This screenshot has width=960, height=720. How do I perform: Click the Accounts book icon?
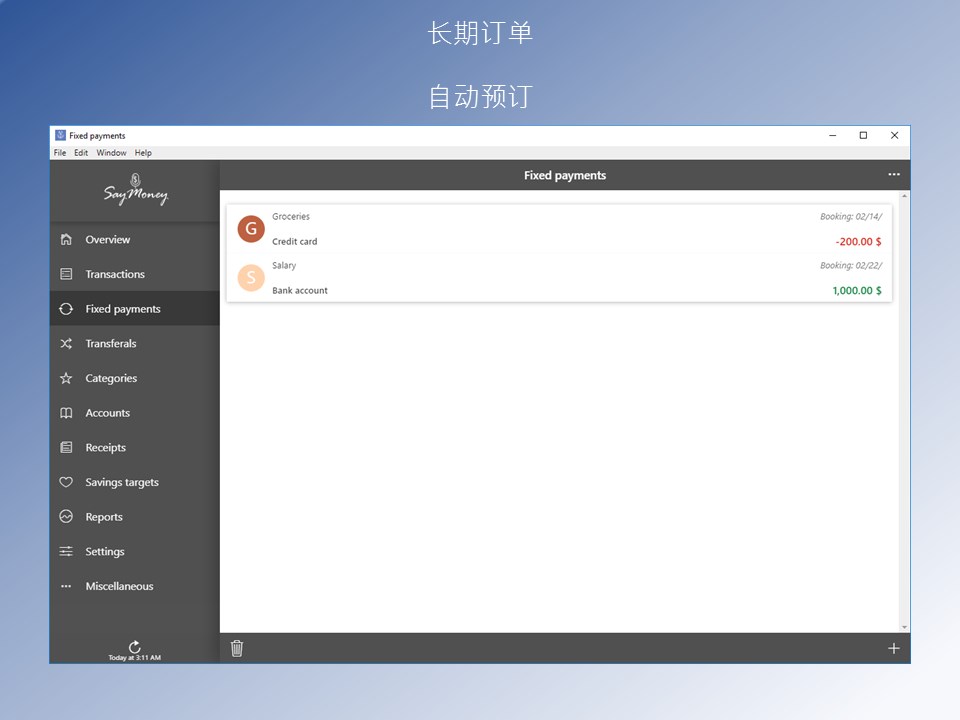66,413
